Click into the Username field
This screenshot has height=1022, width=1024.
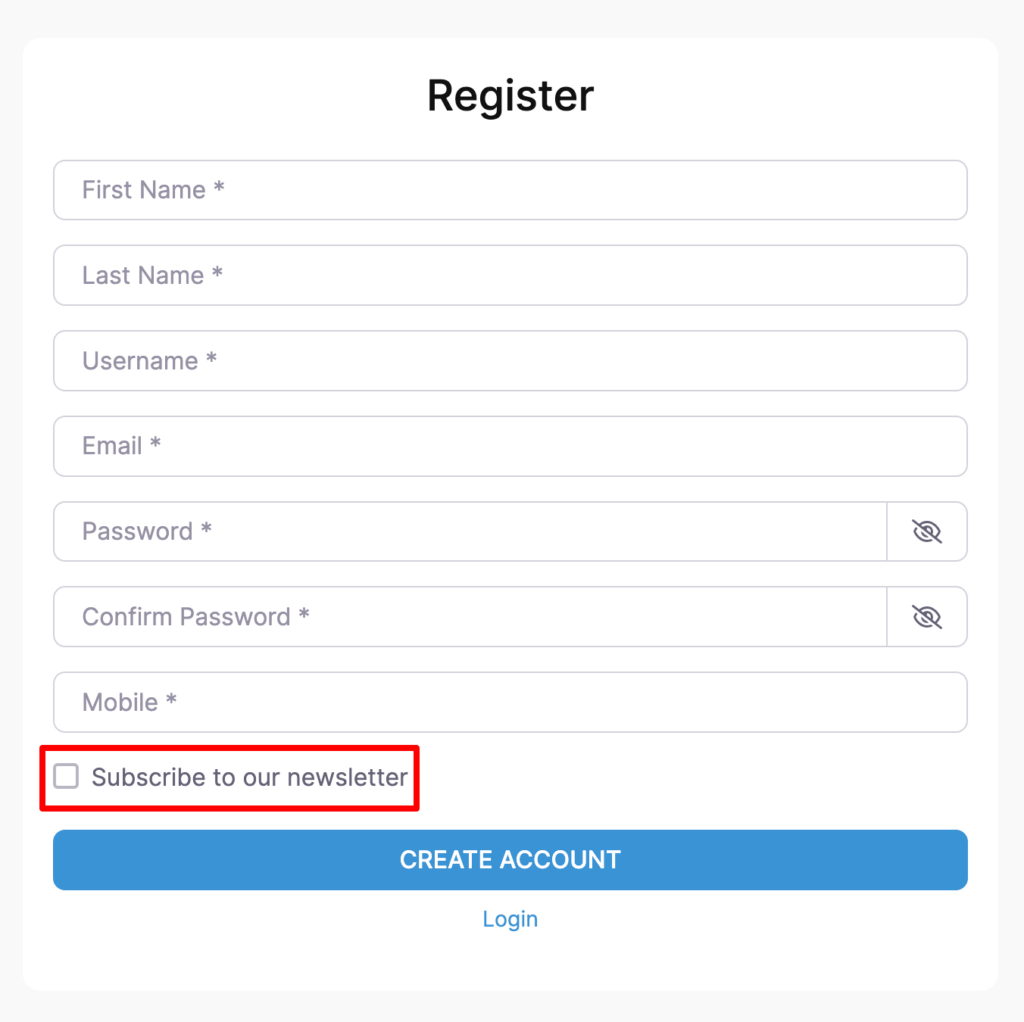click(x=510, y=361)
